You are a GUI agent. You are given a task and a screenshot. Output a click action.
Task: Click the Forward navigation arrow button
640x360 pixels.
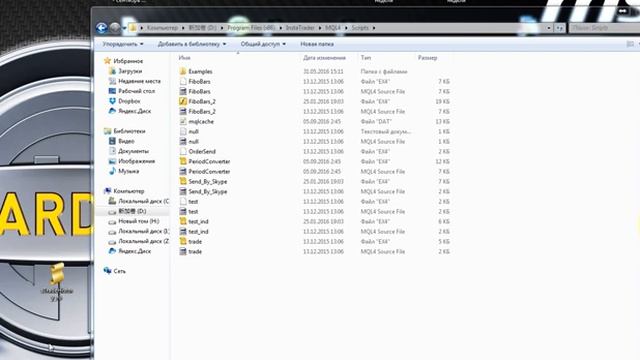tap(115, 28)
